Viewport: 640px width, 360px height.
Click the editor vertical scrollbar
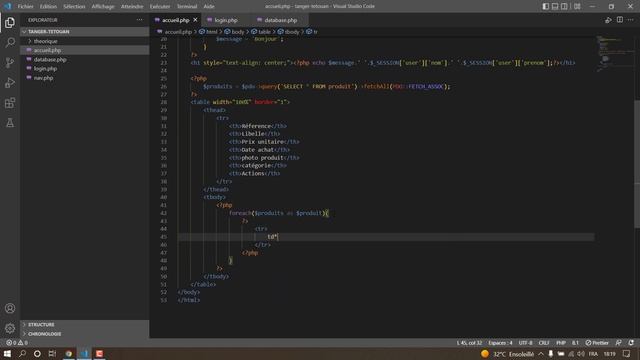tap(637, 163)
